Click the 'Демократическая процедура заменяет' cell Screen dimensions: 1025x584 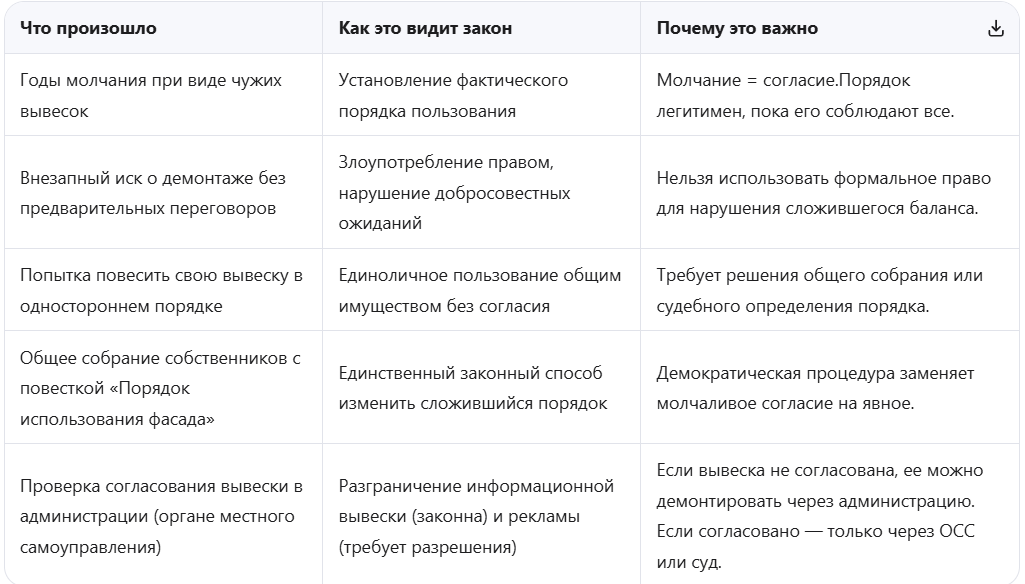(830, 387)
